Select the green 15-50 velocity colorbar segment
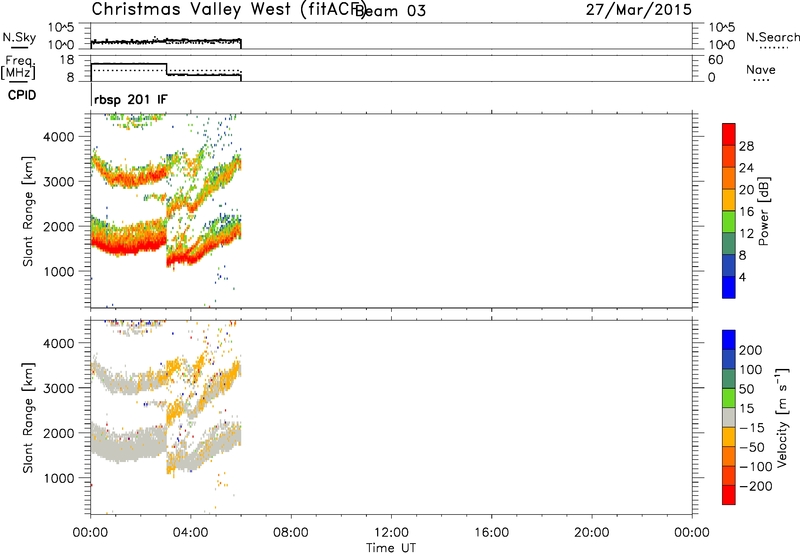800x554 pixels. click(729, 398)
